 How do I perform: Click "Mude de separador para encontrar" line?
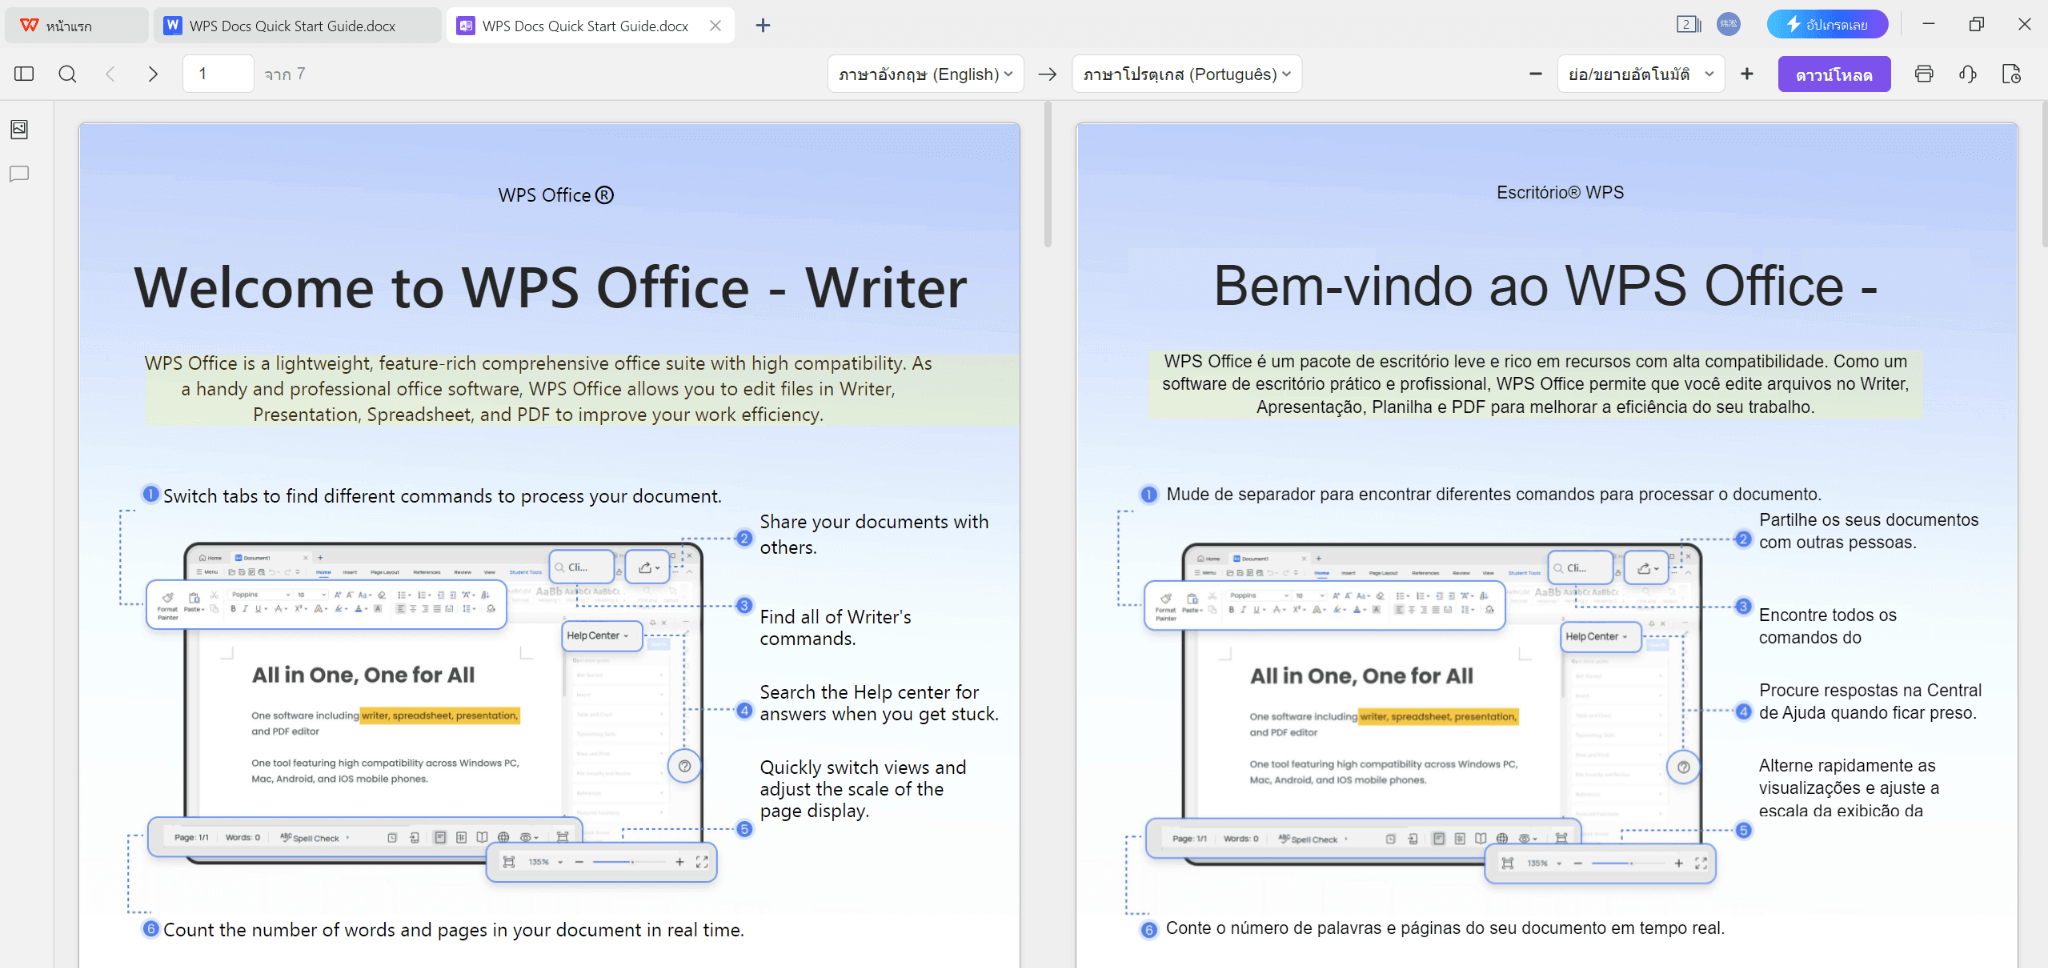pyautogui.click(x=1494, y=494)
